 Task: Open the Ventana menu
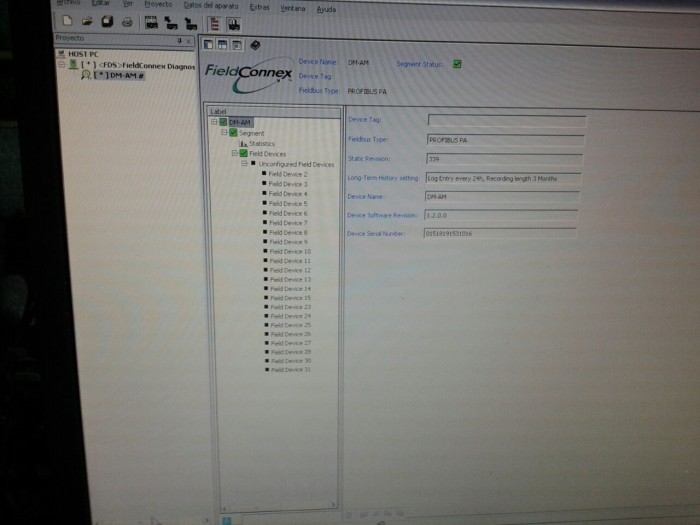293,8
